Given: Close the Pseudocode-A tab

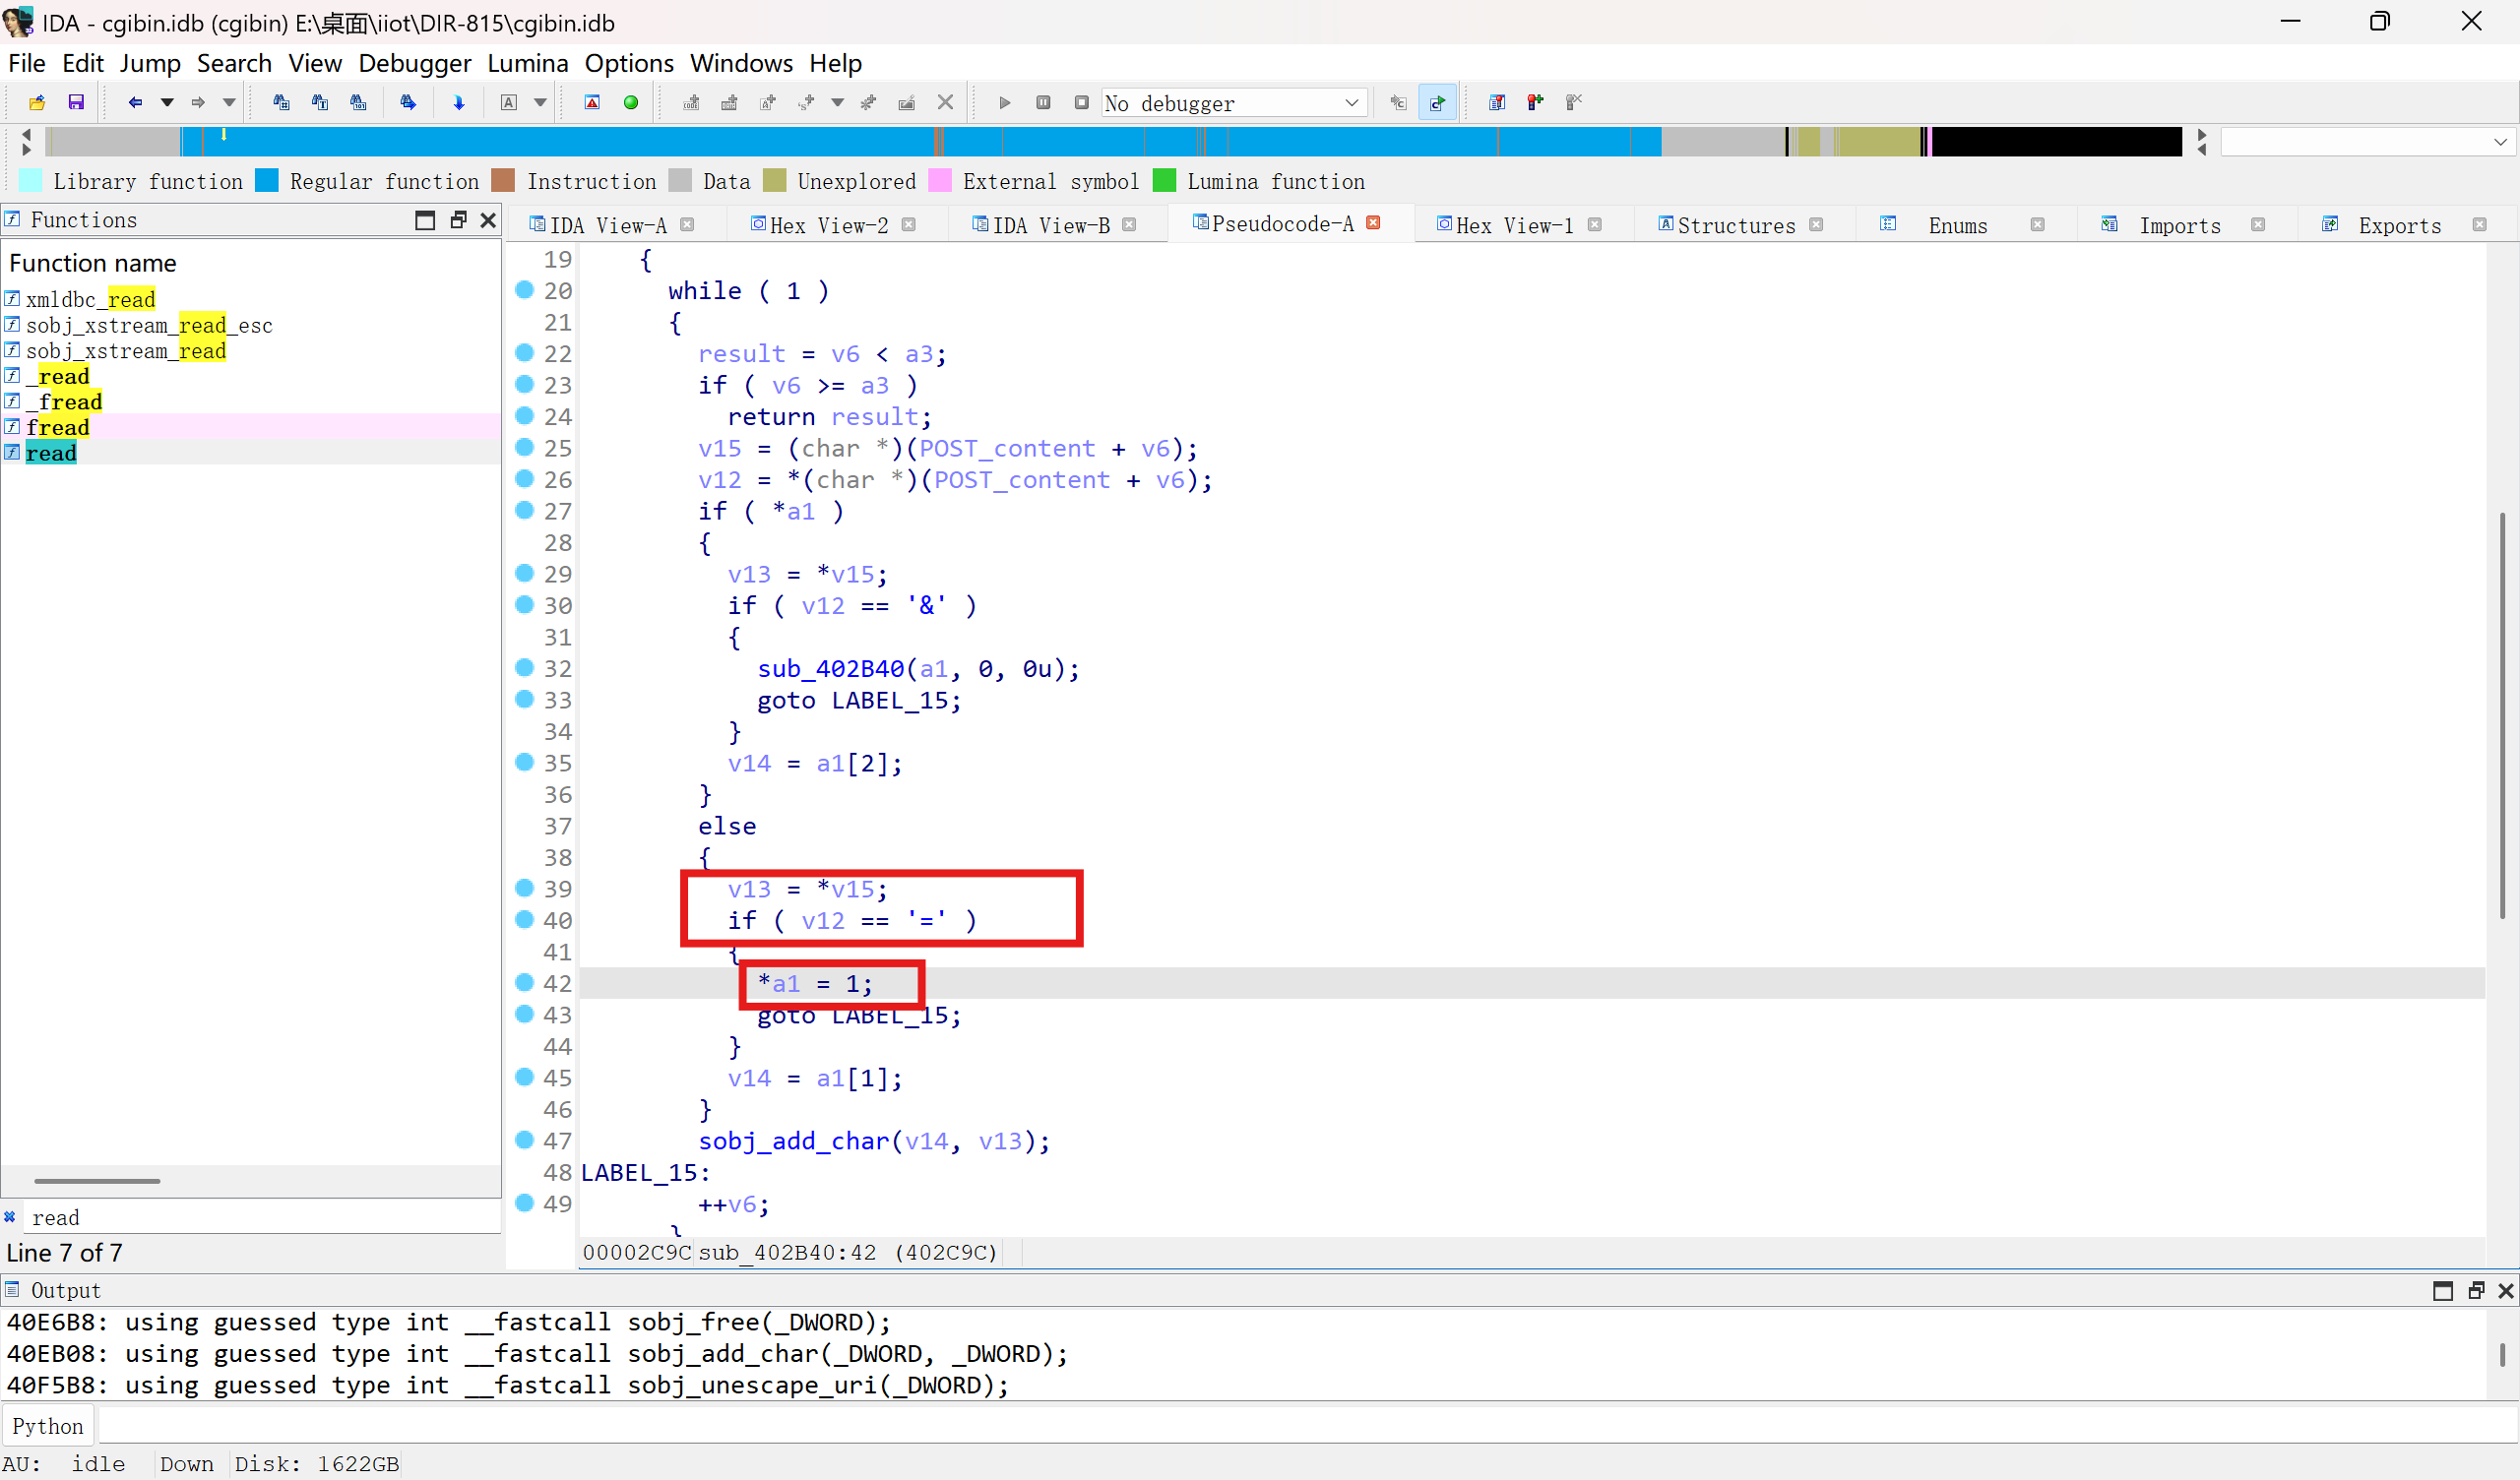Looking at the screenshot, I should click(1373, 223).
